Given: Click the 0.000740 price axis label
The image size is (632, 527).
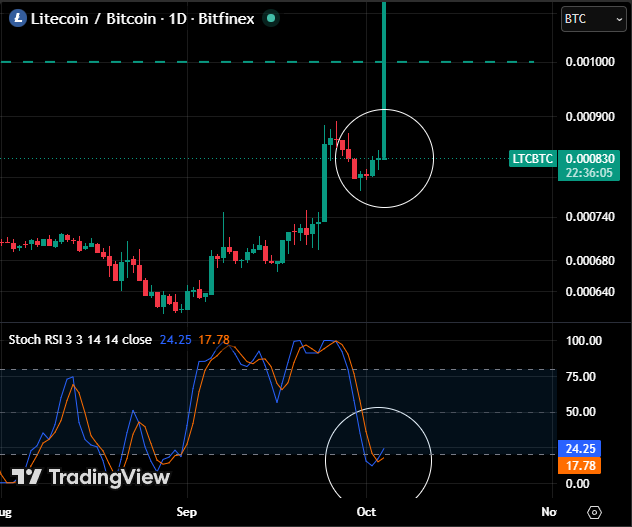Looking at the screenshot, I should [x=590, y=217].
